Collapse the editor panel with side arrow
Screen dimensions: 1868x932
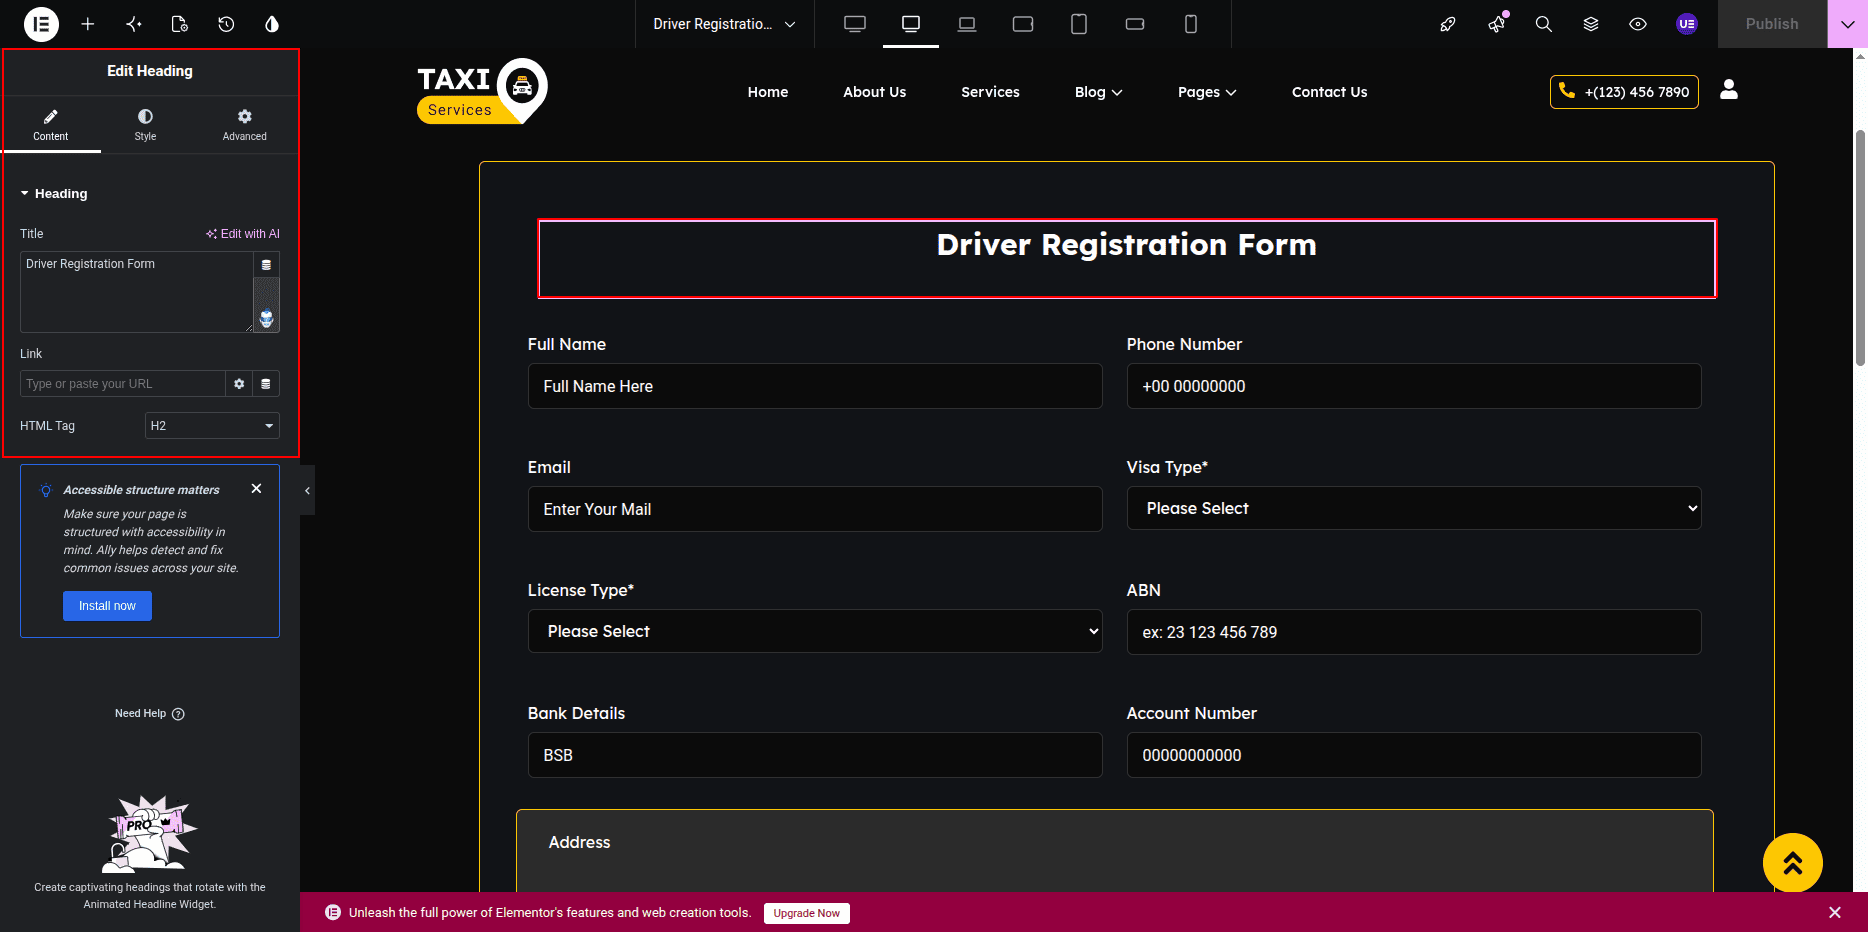pyautogui.click(x=307, y=490)
